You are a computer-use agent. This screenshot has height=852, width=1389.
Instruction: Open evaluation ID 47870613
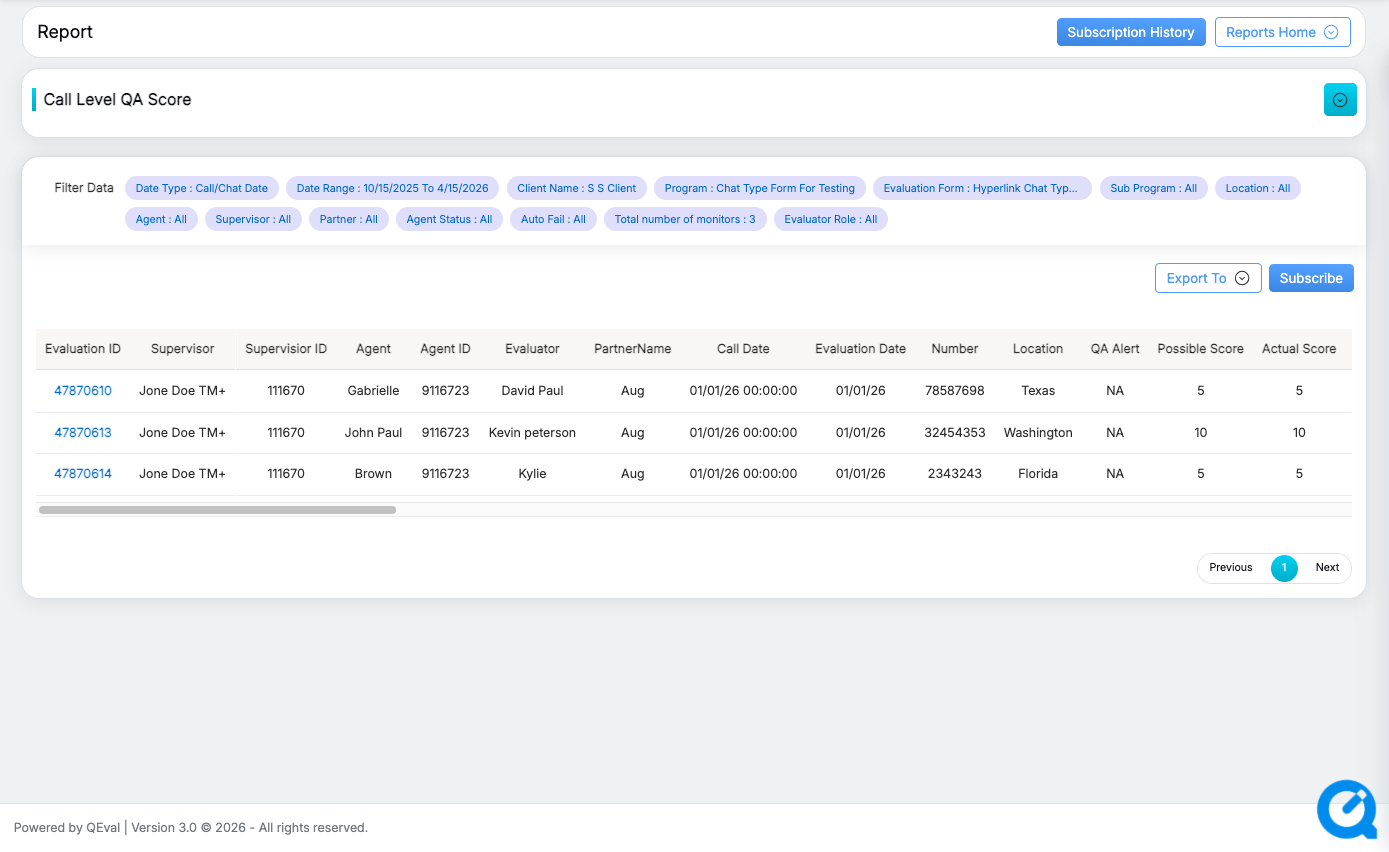coord(83,433)
